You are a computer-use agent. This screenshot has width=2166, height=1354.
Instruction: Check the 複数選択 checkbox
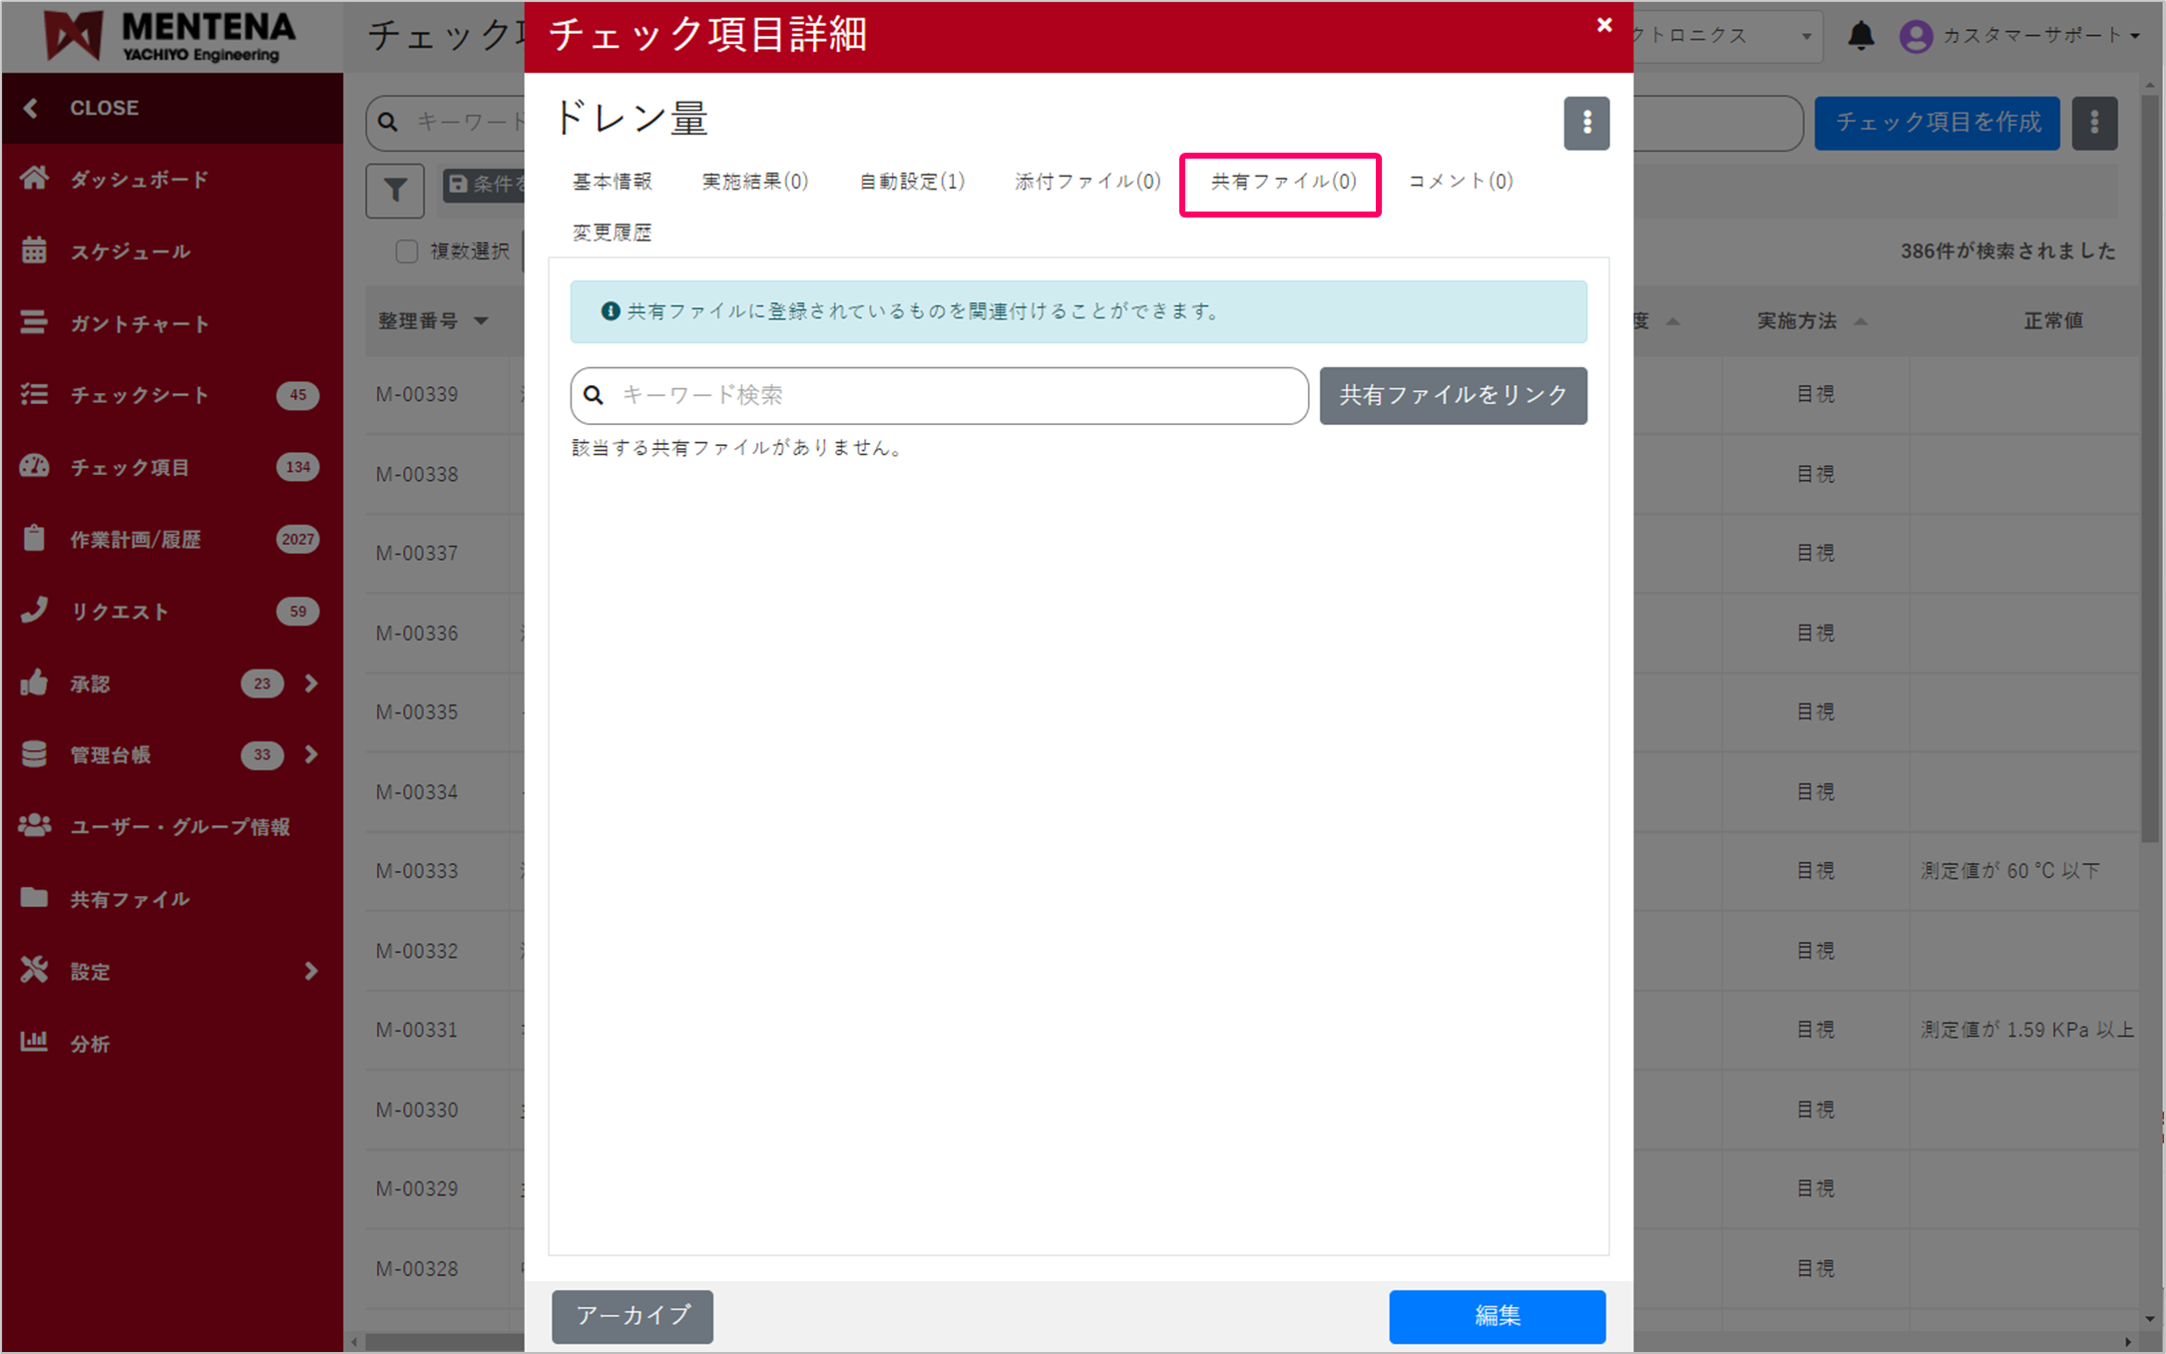click(x=406, y=252)
